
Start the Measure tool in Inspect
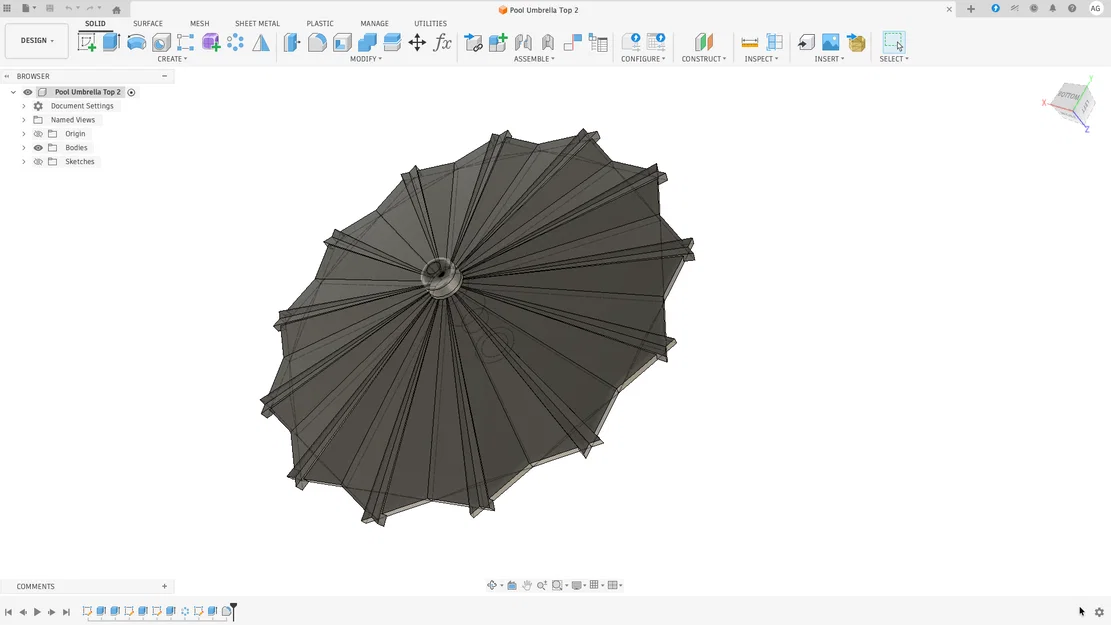click(x=750, y=42)
